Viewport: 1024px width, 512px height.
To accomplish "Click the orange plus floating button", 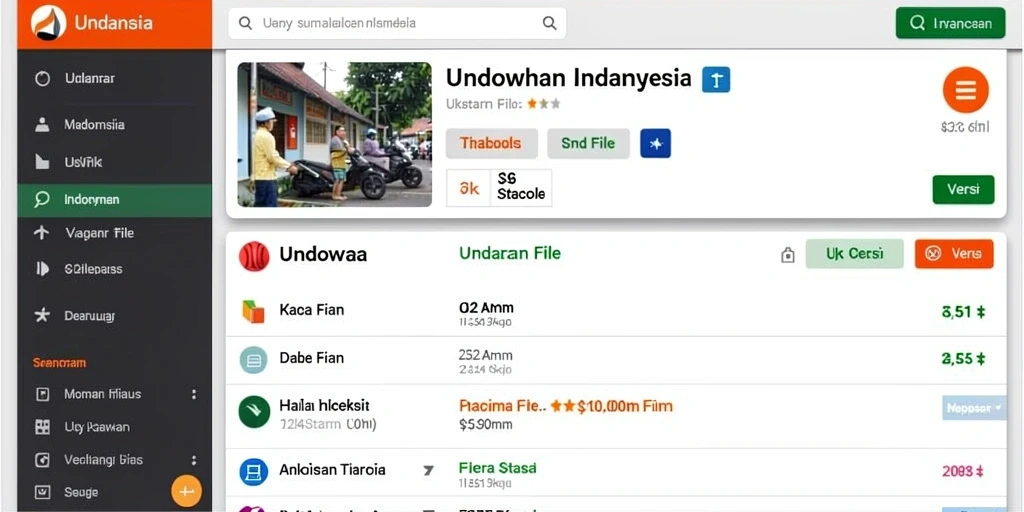I will pos(187,492).
